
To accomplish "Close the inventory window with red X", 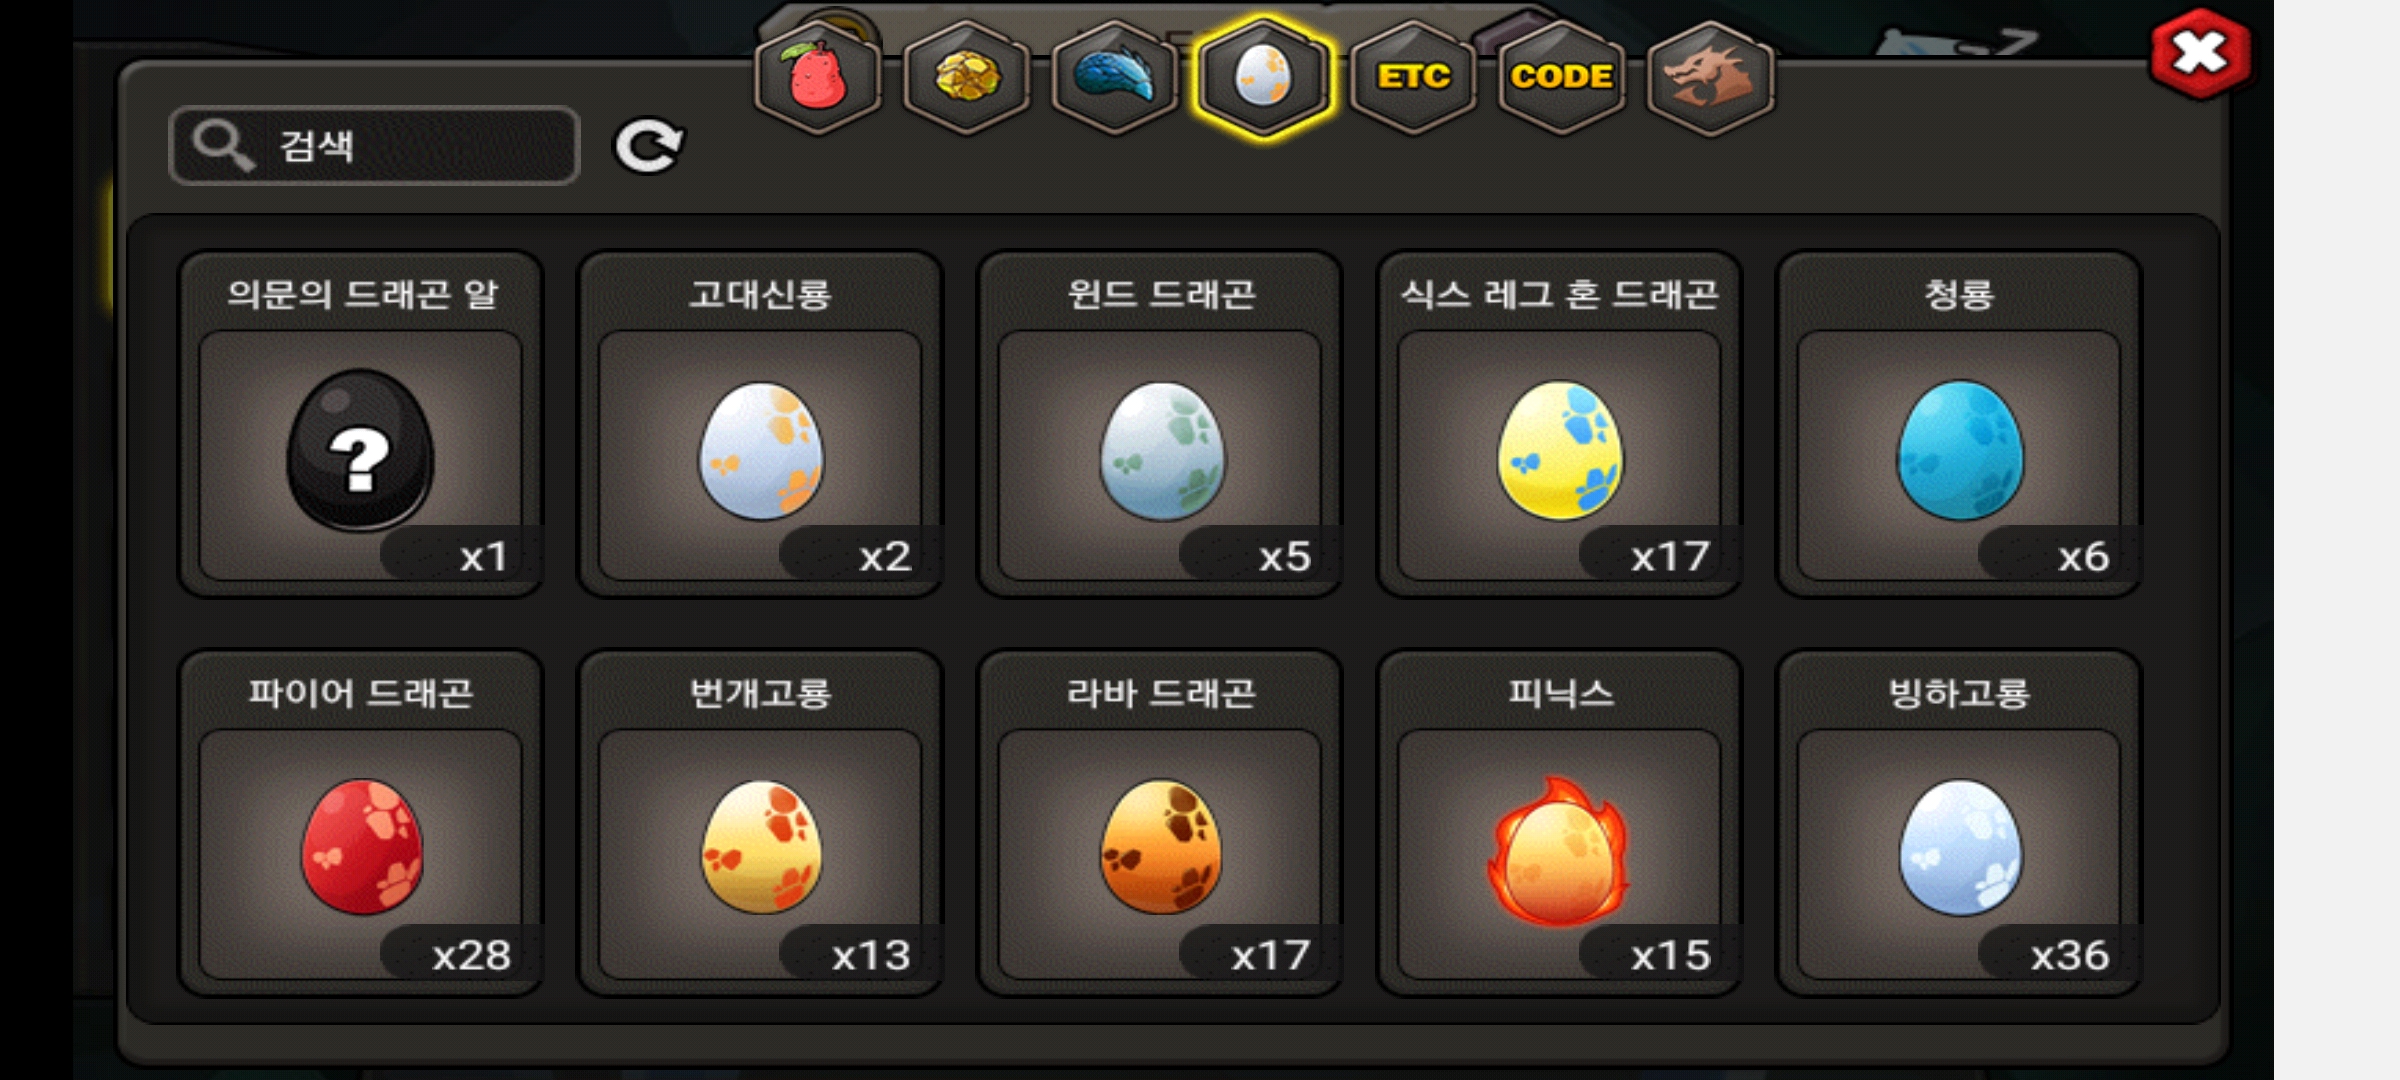I will pos(2200,53).
